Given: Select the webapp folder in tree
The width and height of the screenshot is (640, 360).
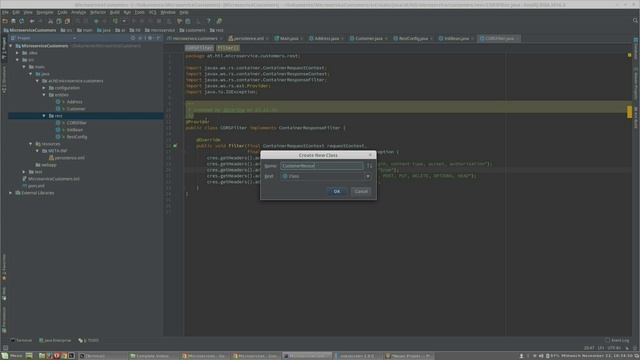Looking at the screenshot, I should pyautogui.click(x=46, y=165).
